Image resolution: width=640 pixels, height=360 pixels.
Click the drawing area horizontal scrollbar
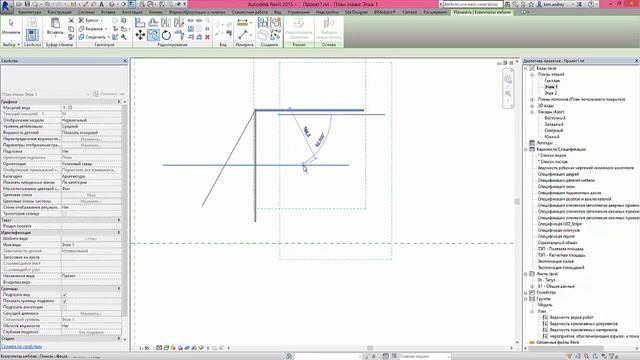click(x=370, y=348)
